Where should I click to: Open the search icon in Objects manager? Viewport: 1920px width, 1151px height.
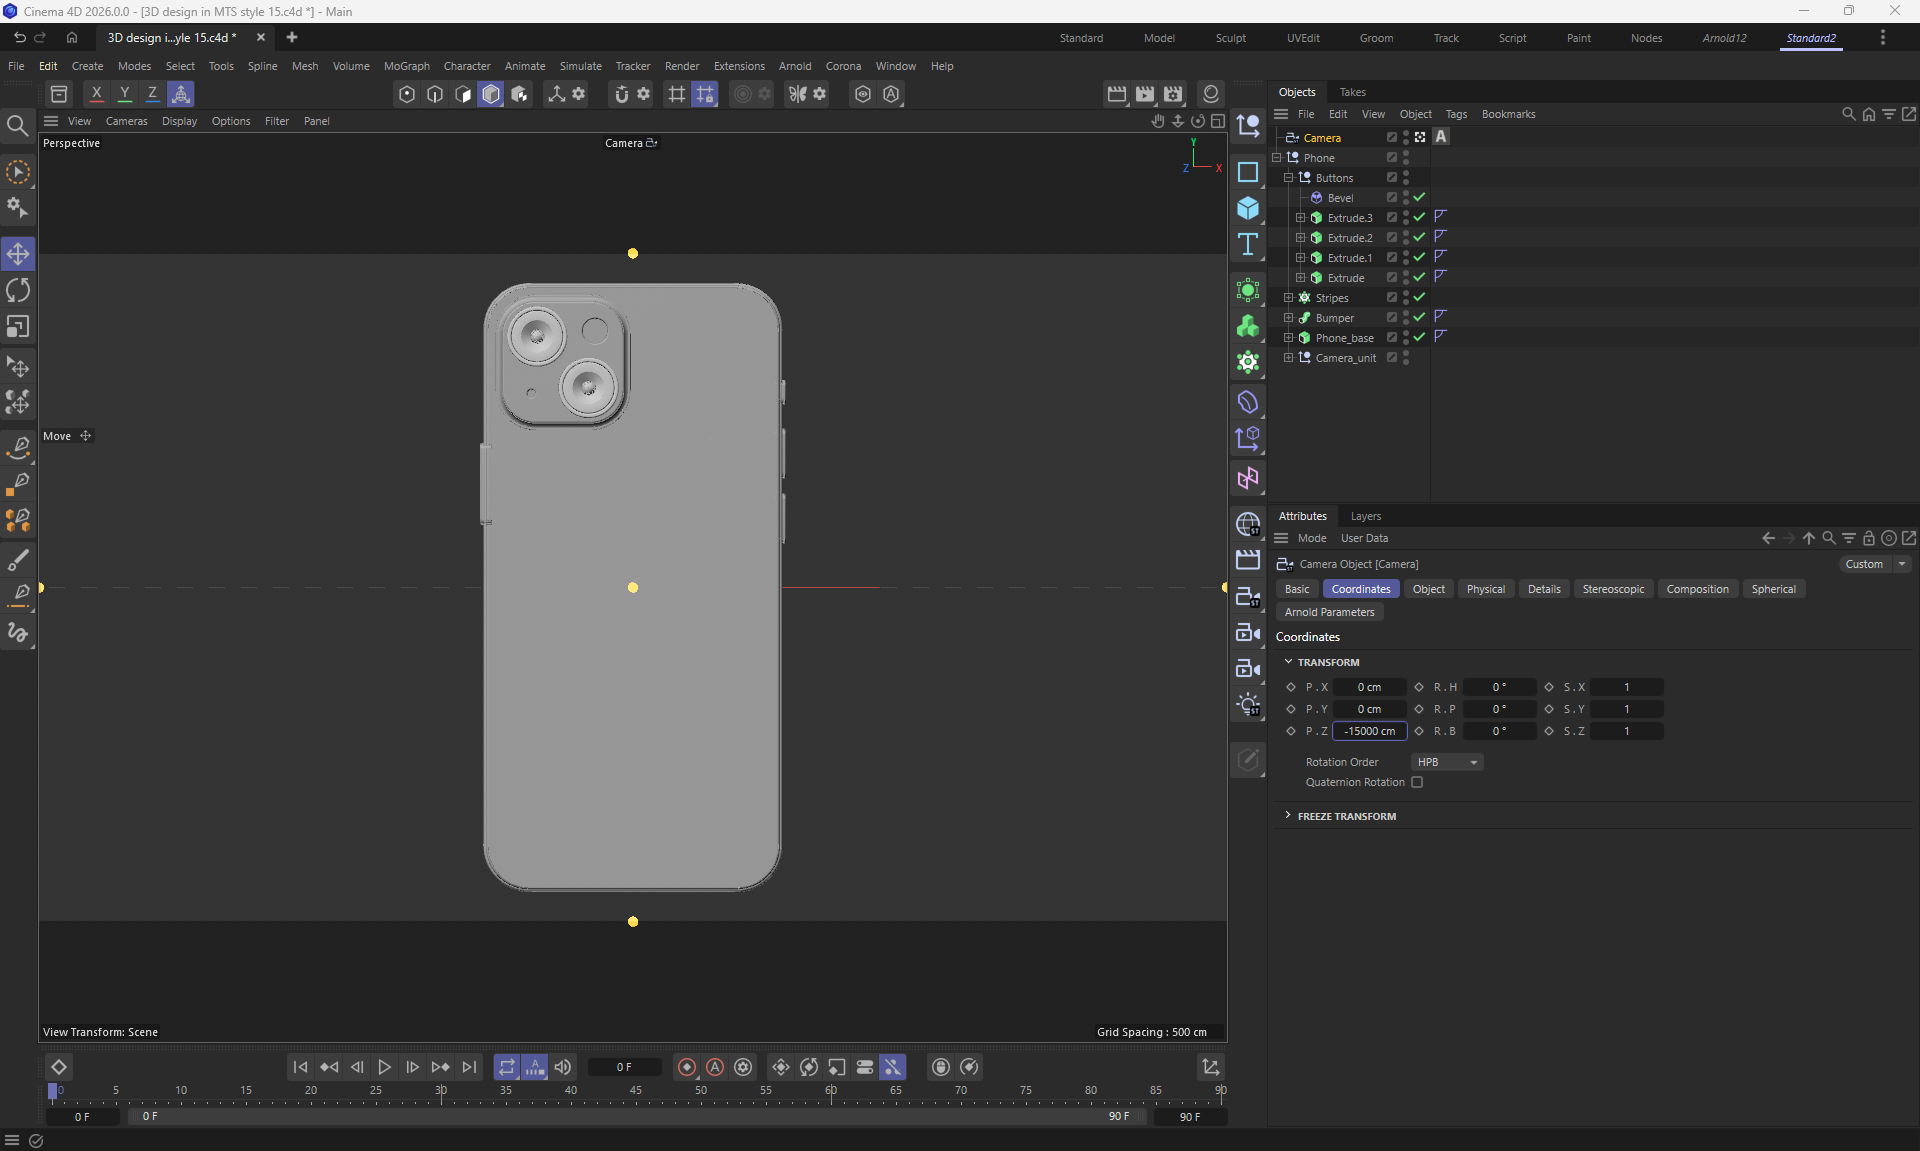(1848, 114)
